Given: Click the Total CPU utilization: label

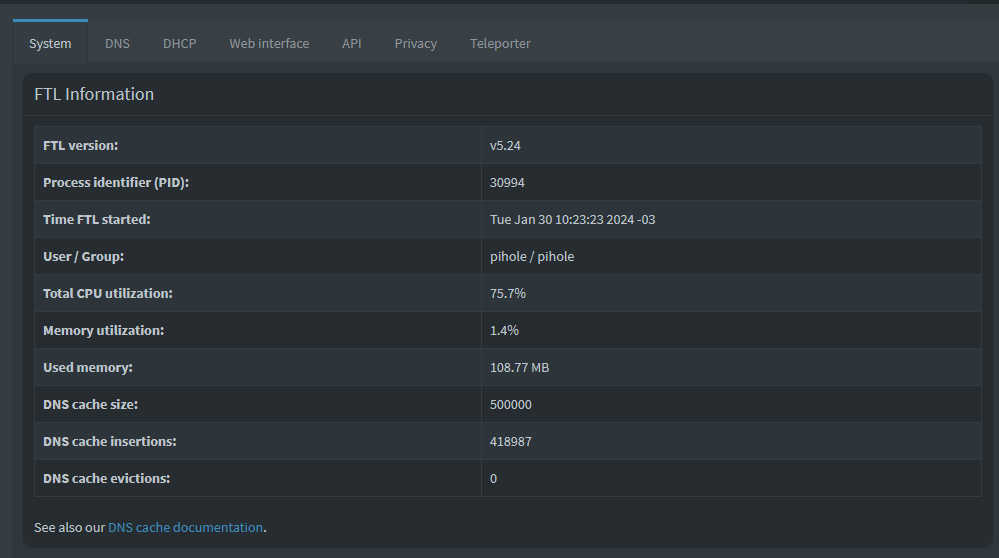Looking at the screenshot, I should tap(108, 294).
